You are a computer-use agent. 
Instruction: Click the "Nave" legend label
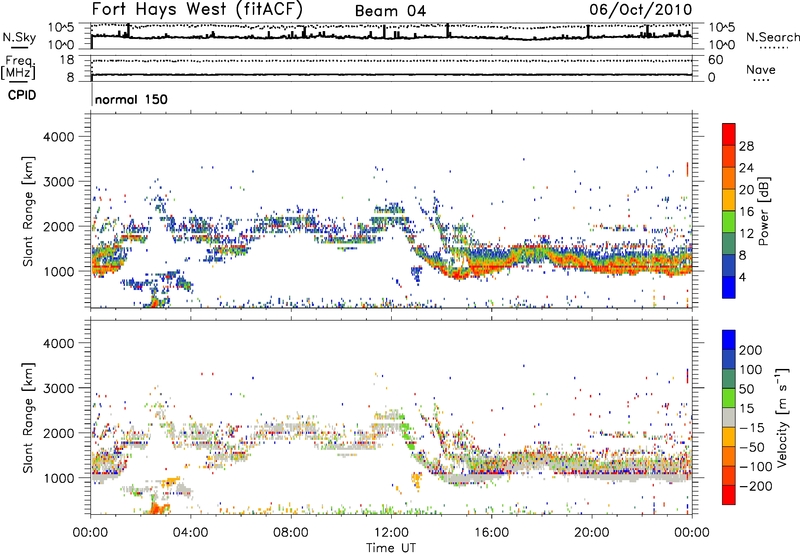pos(761,70)
